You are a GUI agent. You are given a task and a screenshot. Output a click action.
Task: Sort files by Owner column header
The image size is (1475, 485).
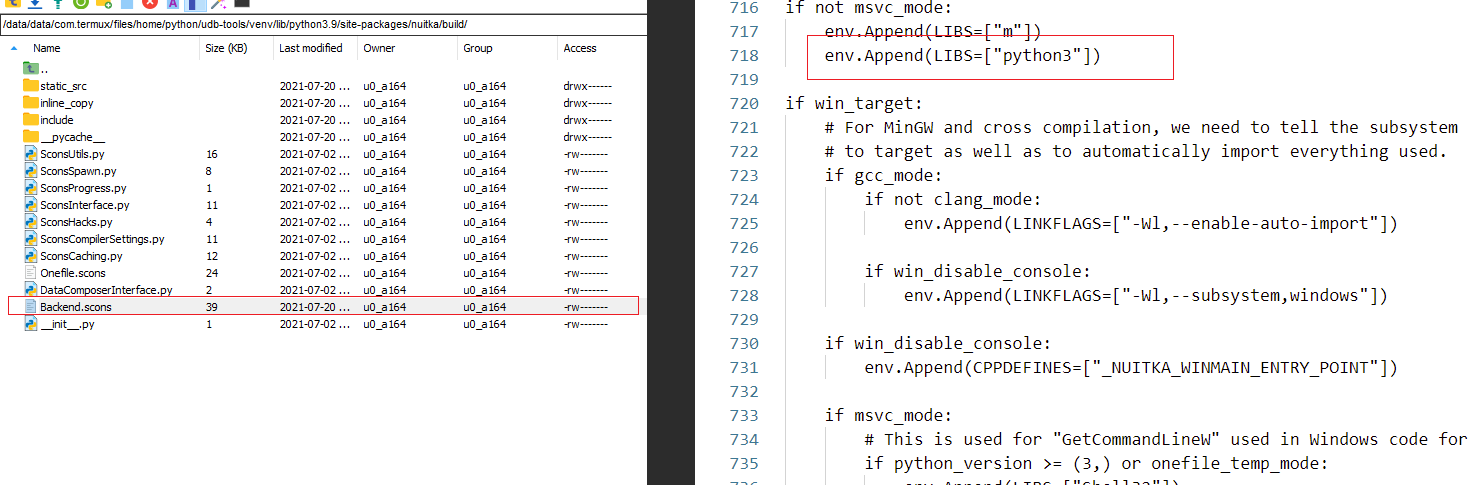tap(379, 48)
